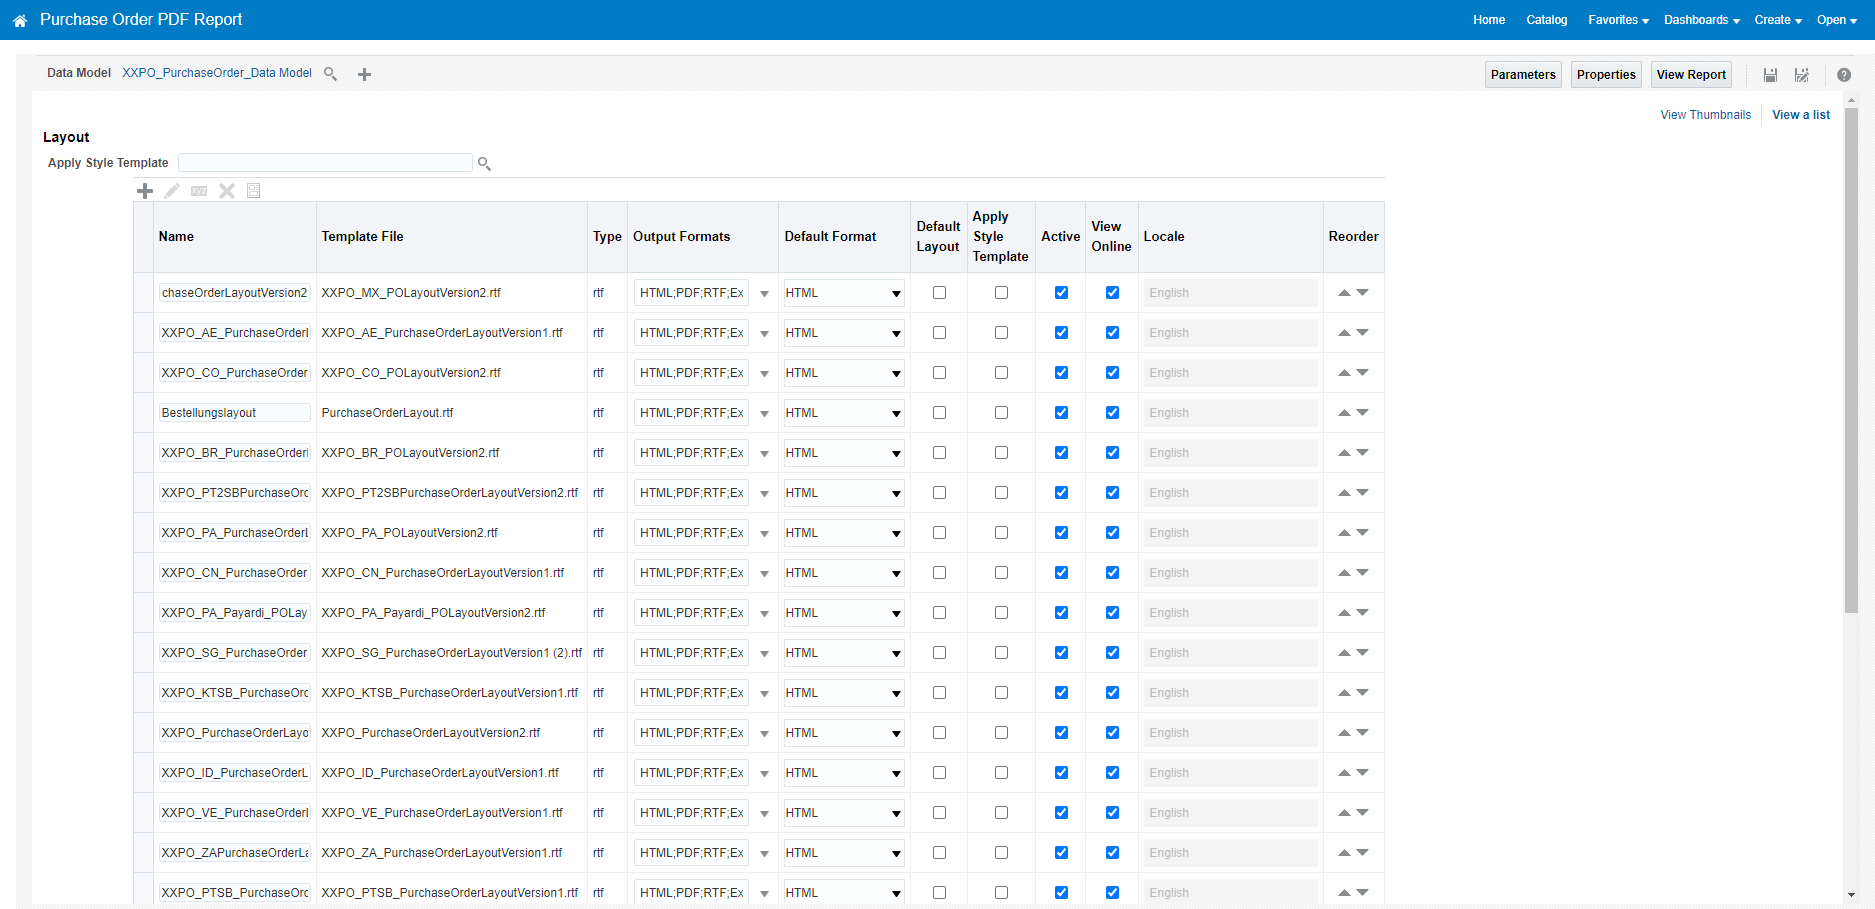Go to Catalog in the top navigation

coord(1546,19)
